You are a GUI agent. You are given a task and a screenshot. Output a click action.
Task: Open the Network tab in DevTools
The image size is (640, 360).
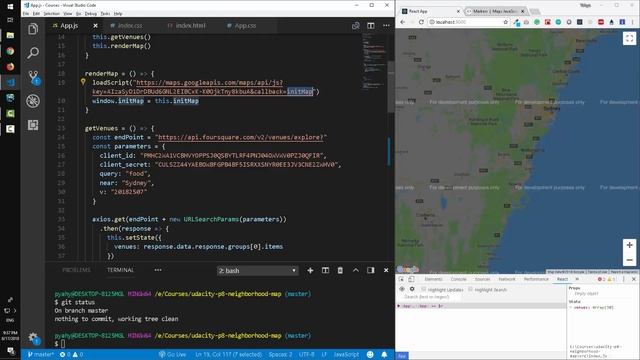[507, 279]
